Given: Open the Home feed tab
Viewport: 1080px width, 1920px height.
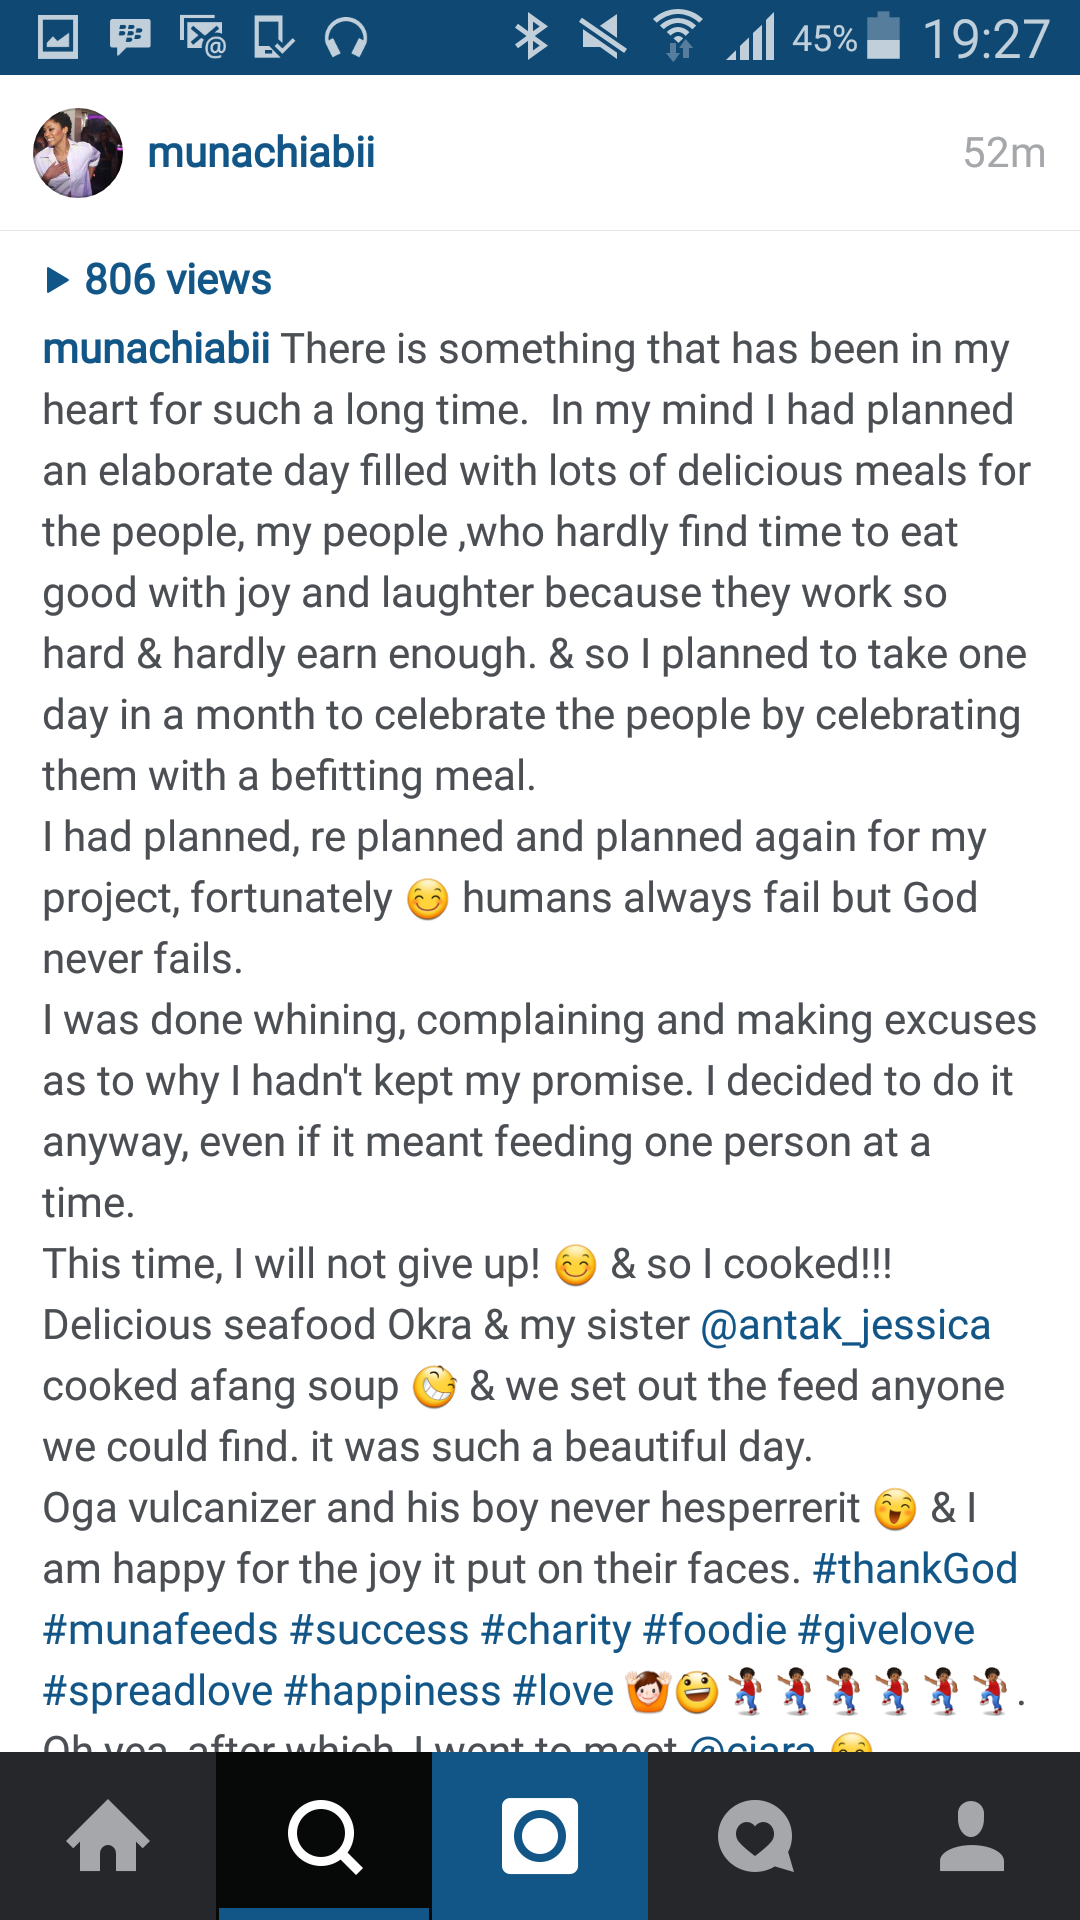Looking at the screenshot, I should pos(108,1836).
